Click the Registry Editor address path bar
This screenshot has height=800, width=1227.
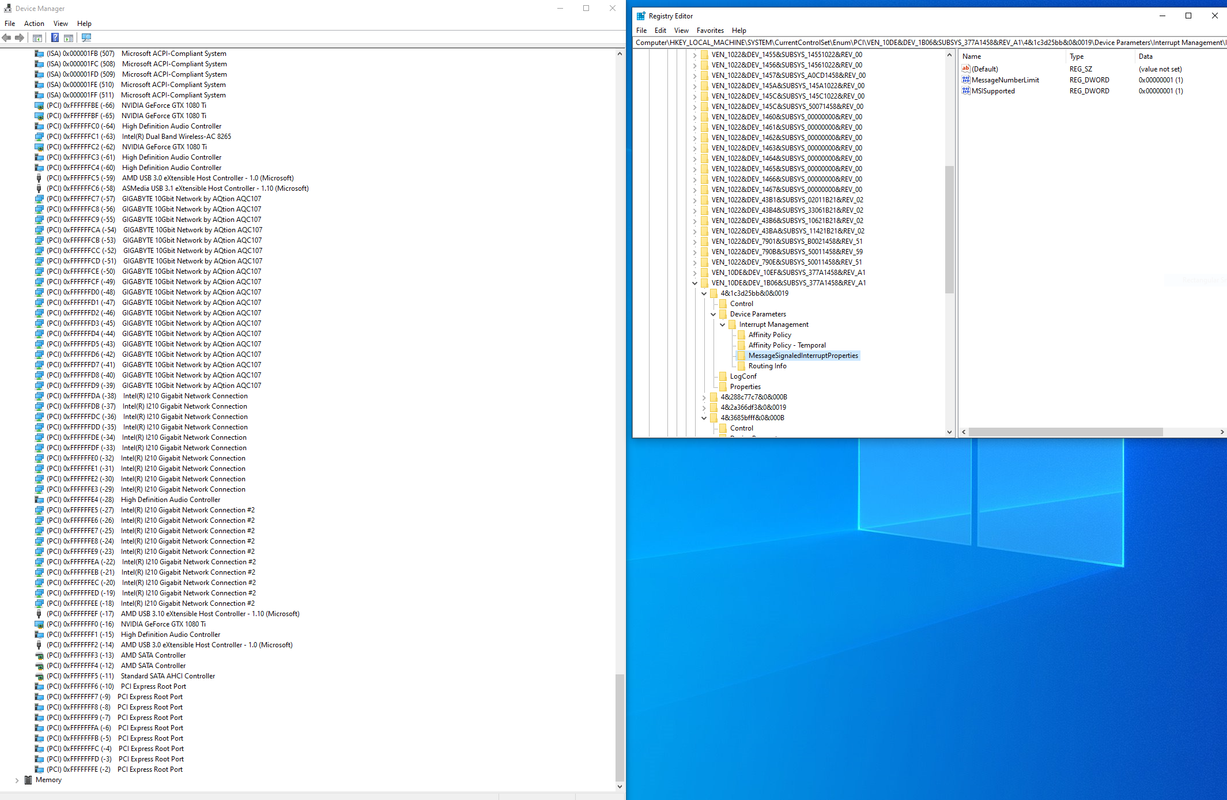pyautogui.click(x=930, y=43)
